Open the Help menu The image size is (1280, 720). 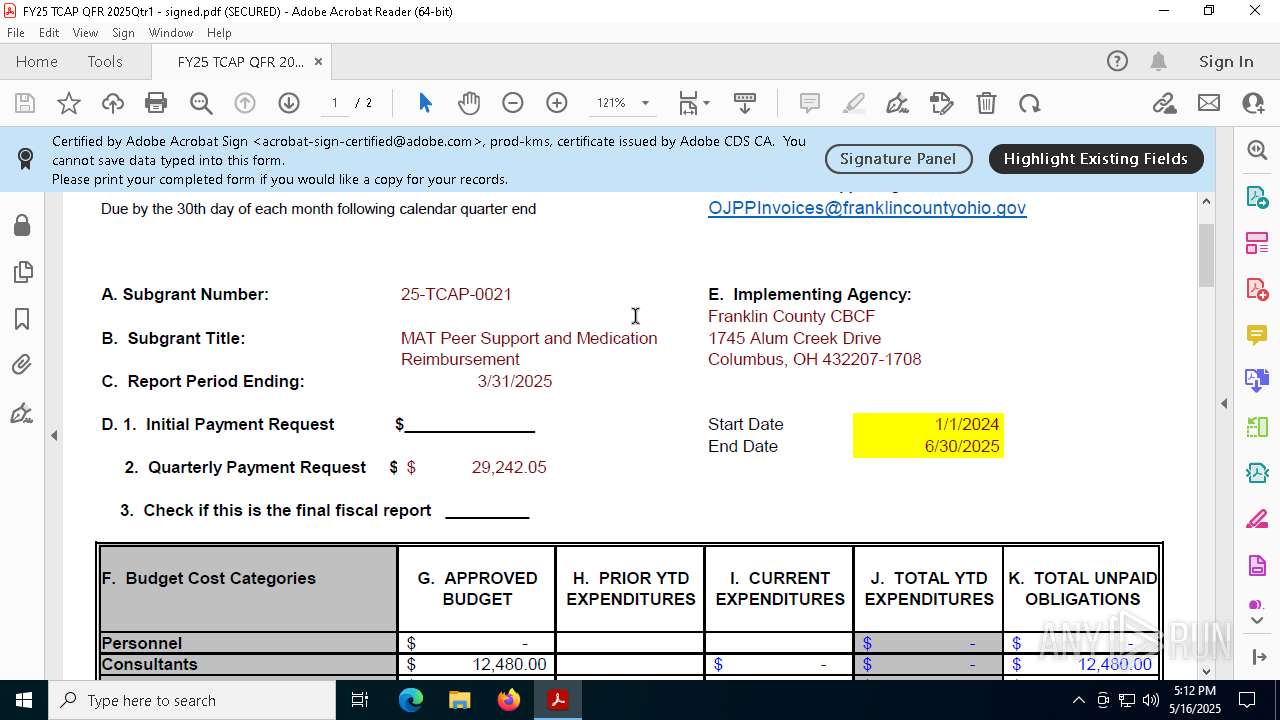click(219, 33)
